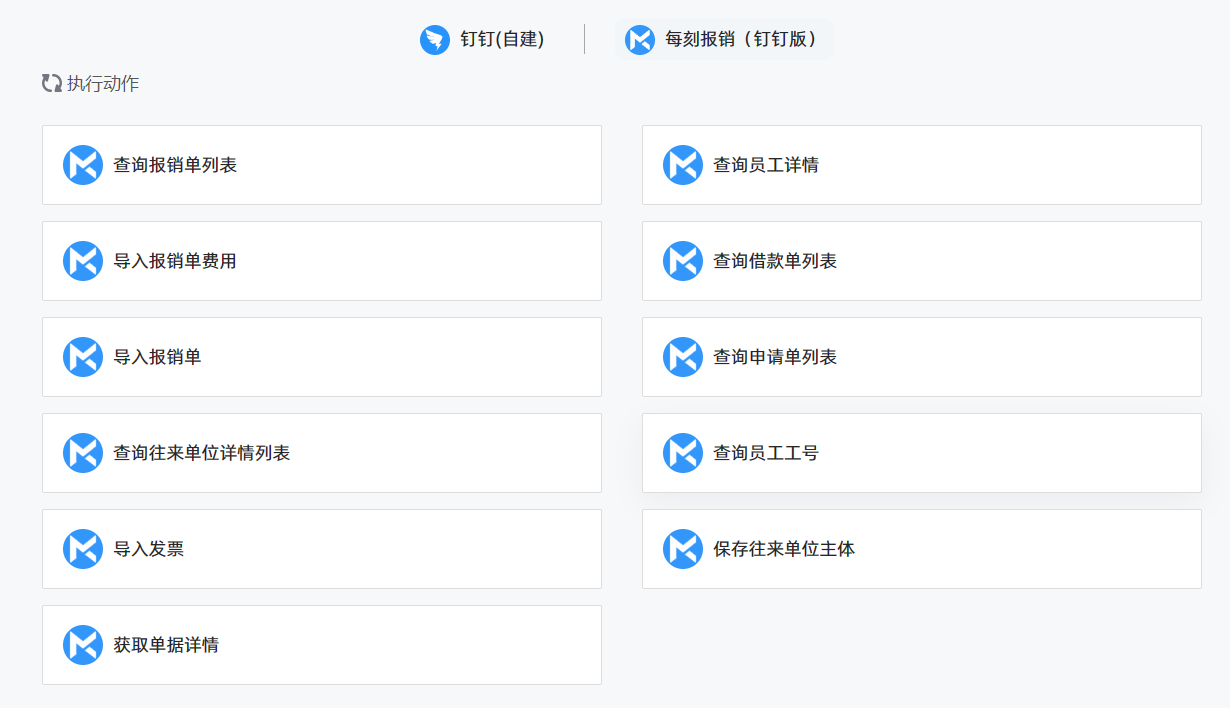Click the 执行动作 section label
Screen dimensions: 1230x708
pos(103,84)
